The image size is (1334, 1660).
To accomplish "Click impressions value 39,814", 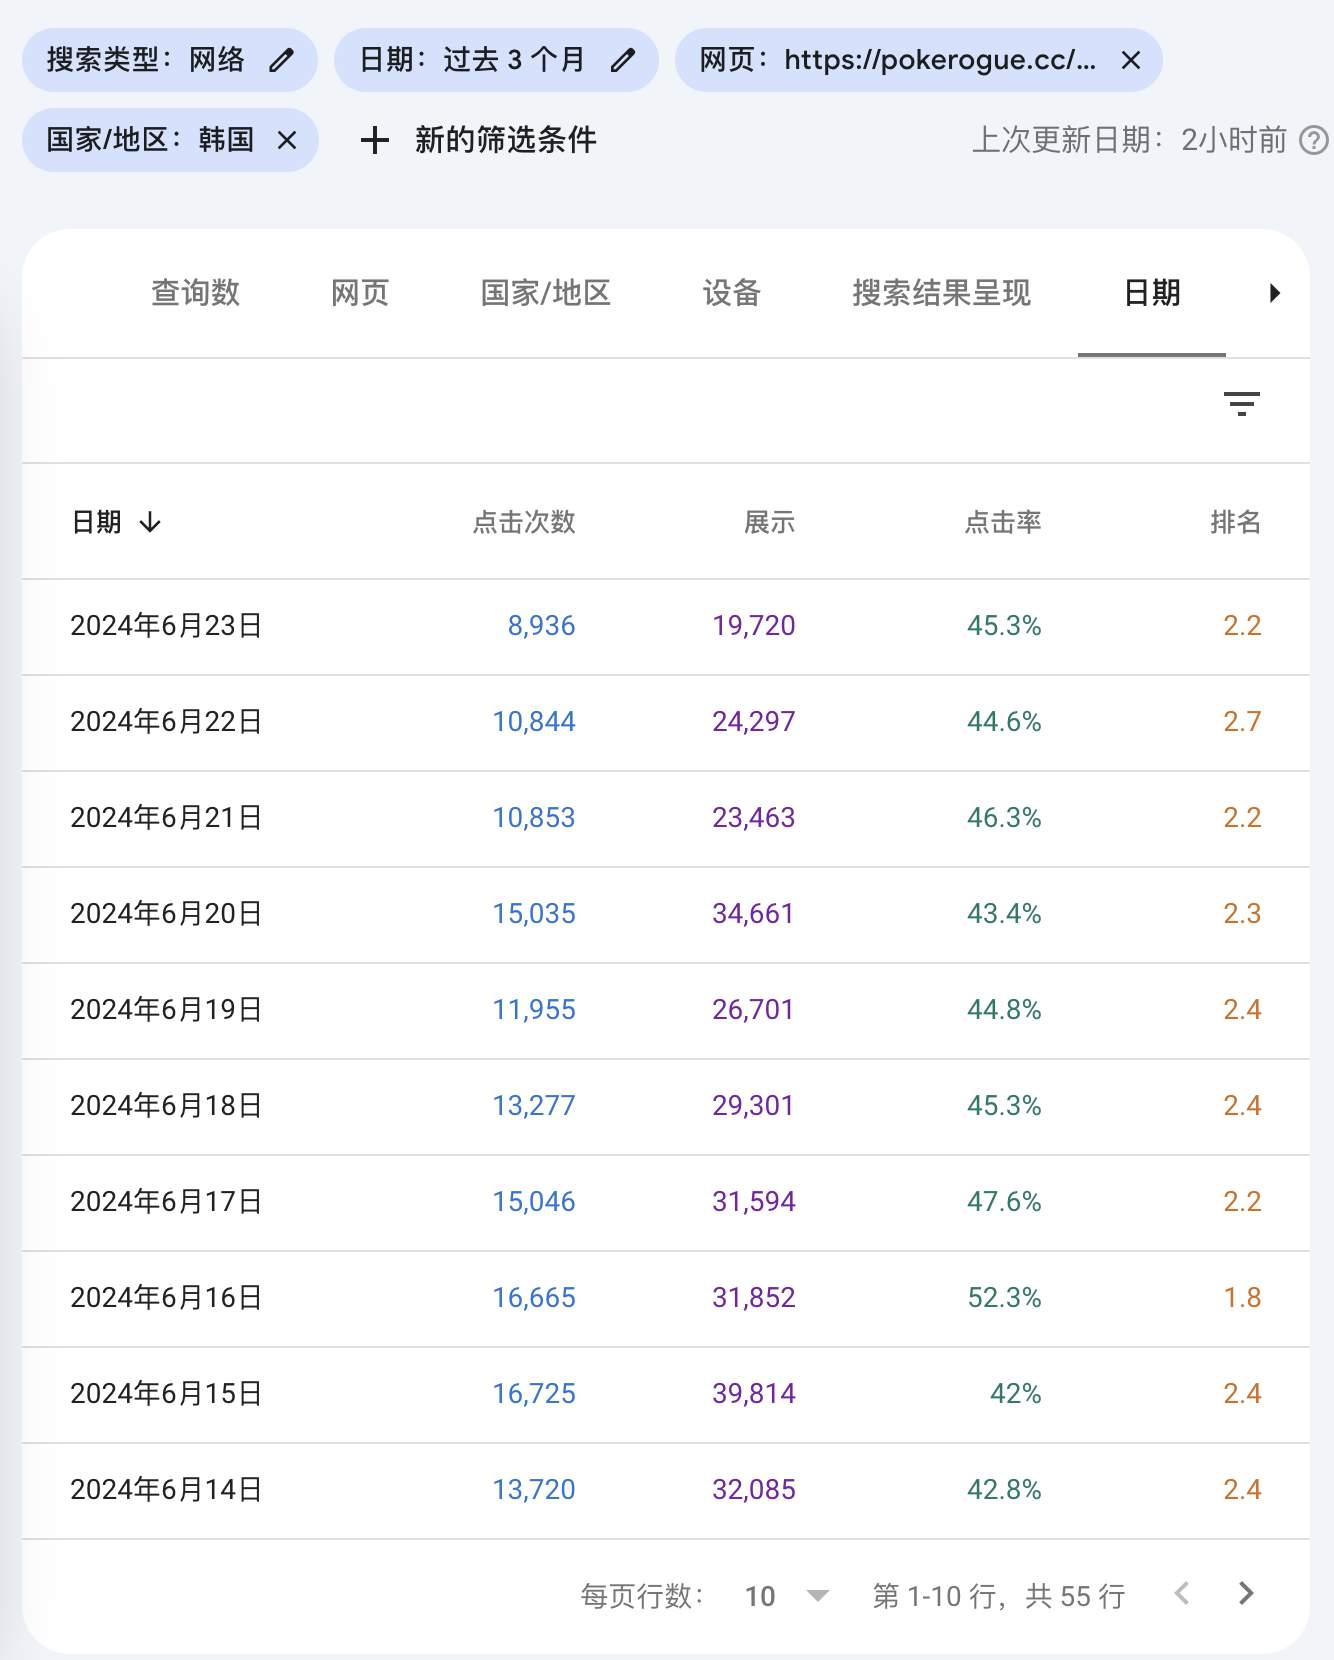I will [x=754, y=1394].
